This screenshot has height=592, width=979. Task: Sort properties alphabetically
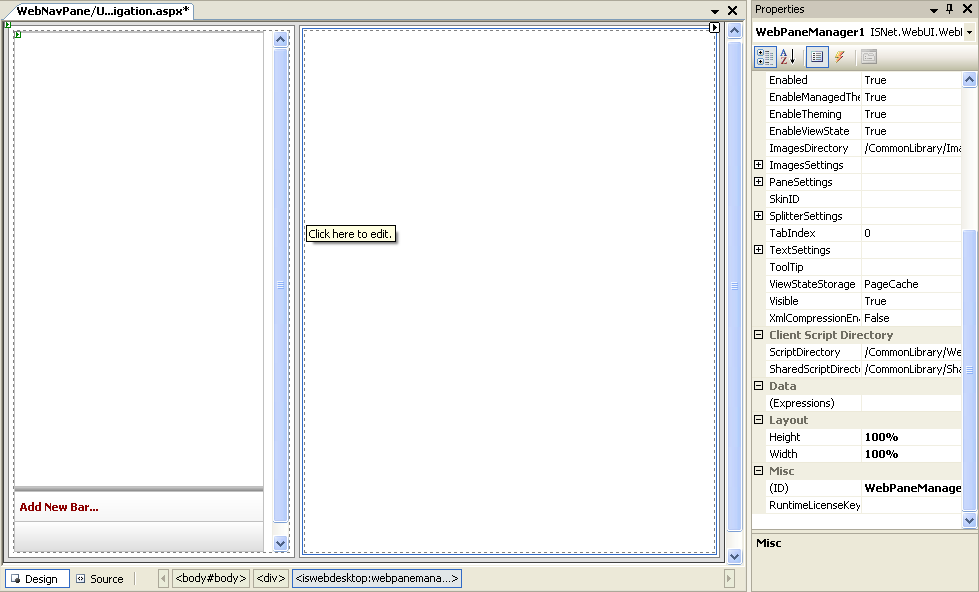coord(788,57)
